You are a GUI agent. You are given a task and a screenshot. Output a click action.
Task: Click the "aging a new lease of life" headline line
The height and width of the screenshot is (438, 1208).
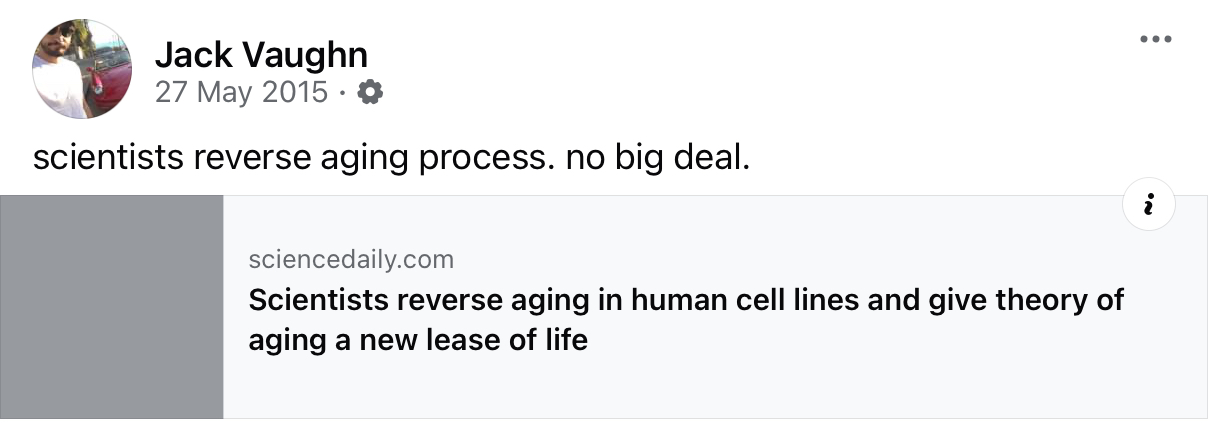click(x=418, y=340)
